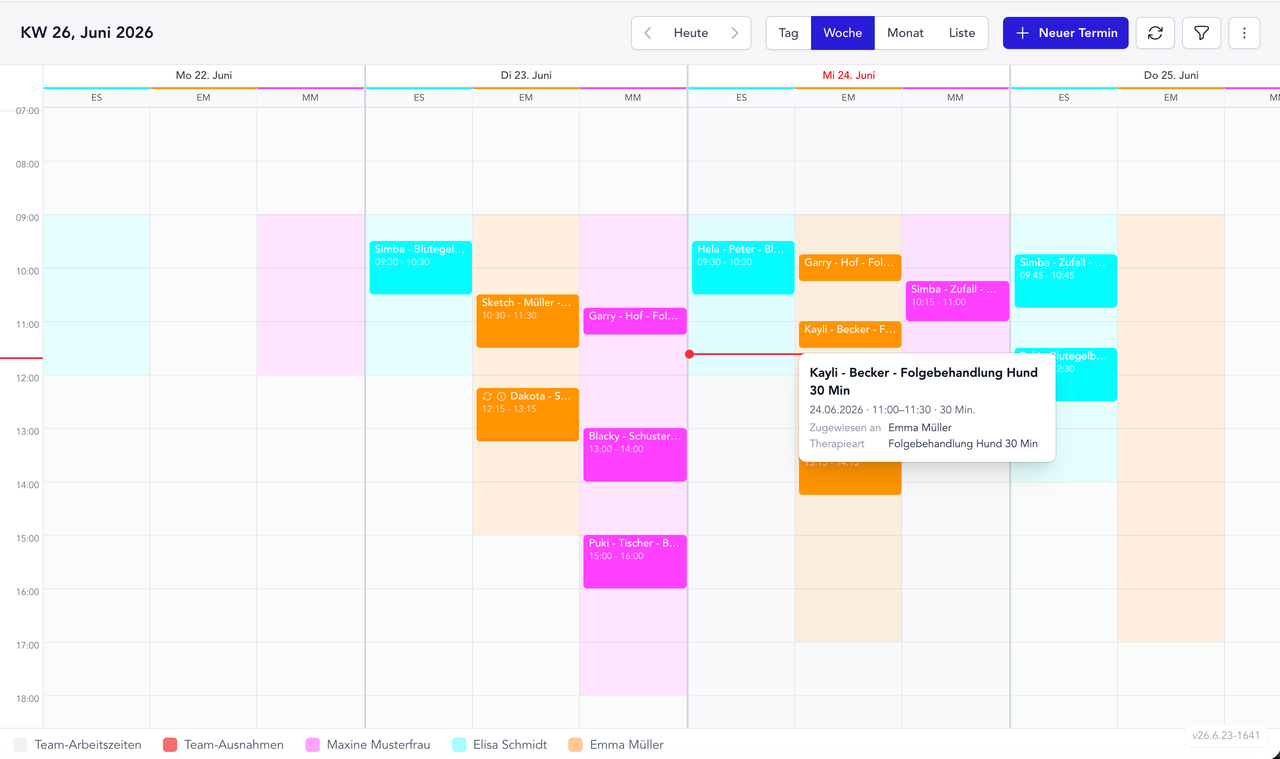1280x759 pixels.
Task: Click the plus Neuer Termin button
Action: click(1066, 33)
